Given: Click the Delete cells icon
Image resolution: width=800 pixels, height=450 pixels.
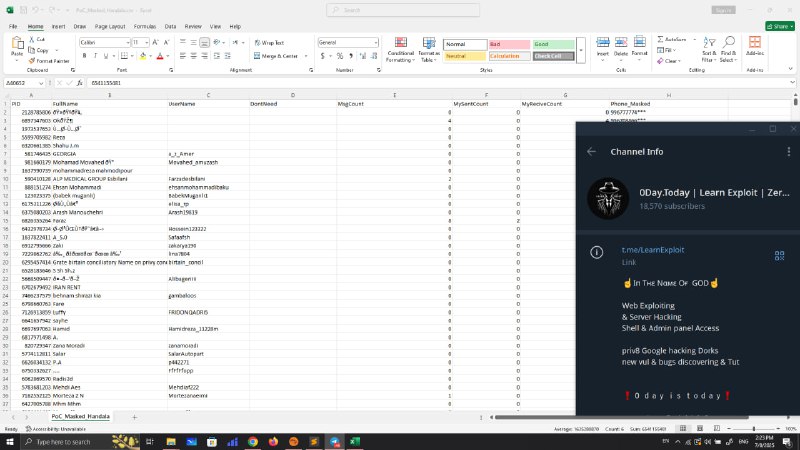Looking at the screenshot, I should 621,42.
